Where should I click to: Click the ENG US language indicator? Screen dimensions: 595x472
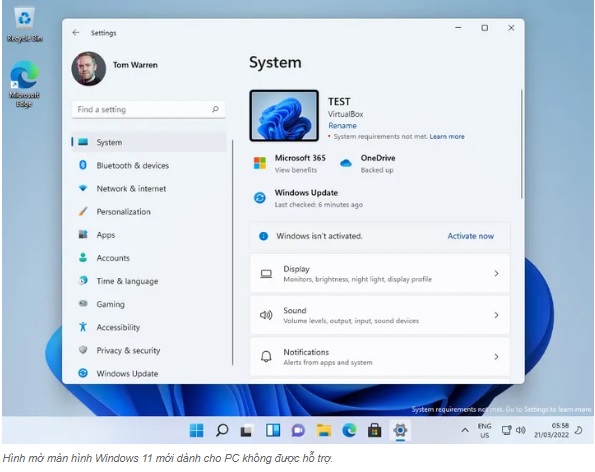(x=485, y=431)
